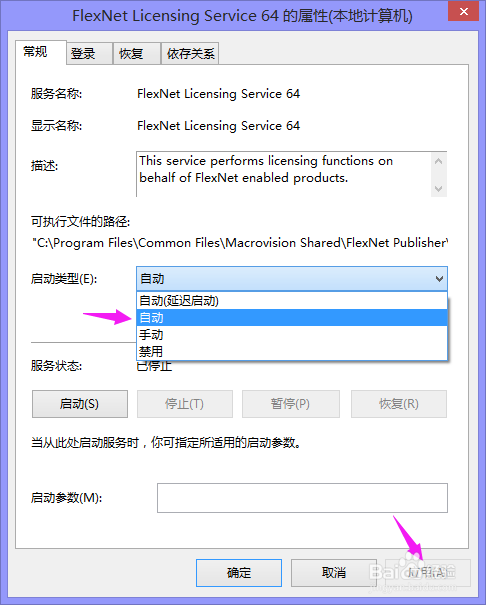Click the 暂停(P) button
The image size is (486, 605).
point(291,404)
